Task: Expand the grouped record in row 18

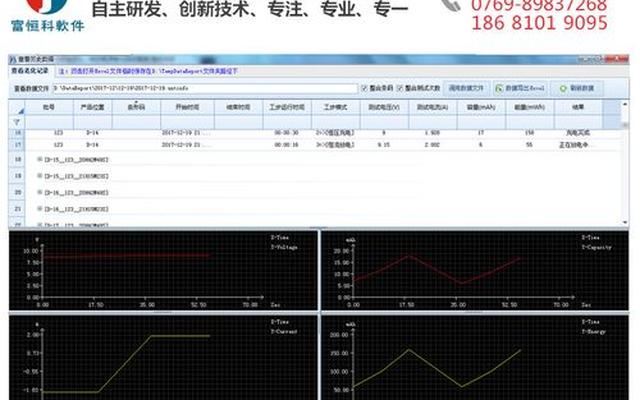Action: [40, 160]
